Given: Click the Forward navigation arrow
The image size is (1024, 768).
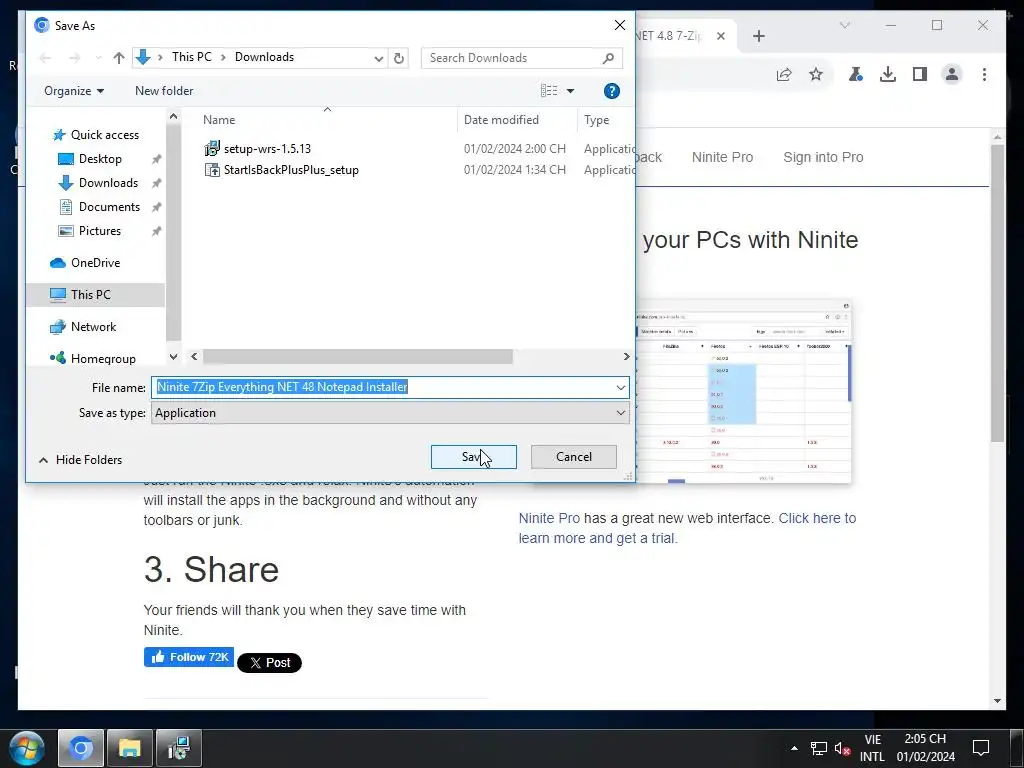Looking at the screenshot, I should coord(74,57).
